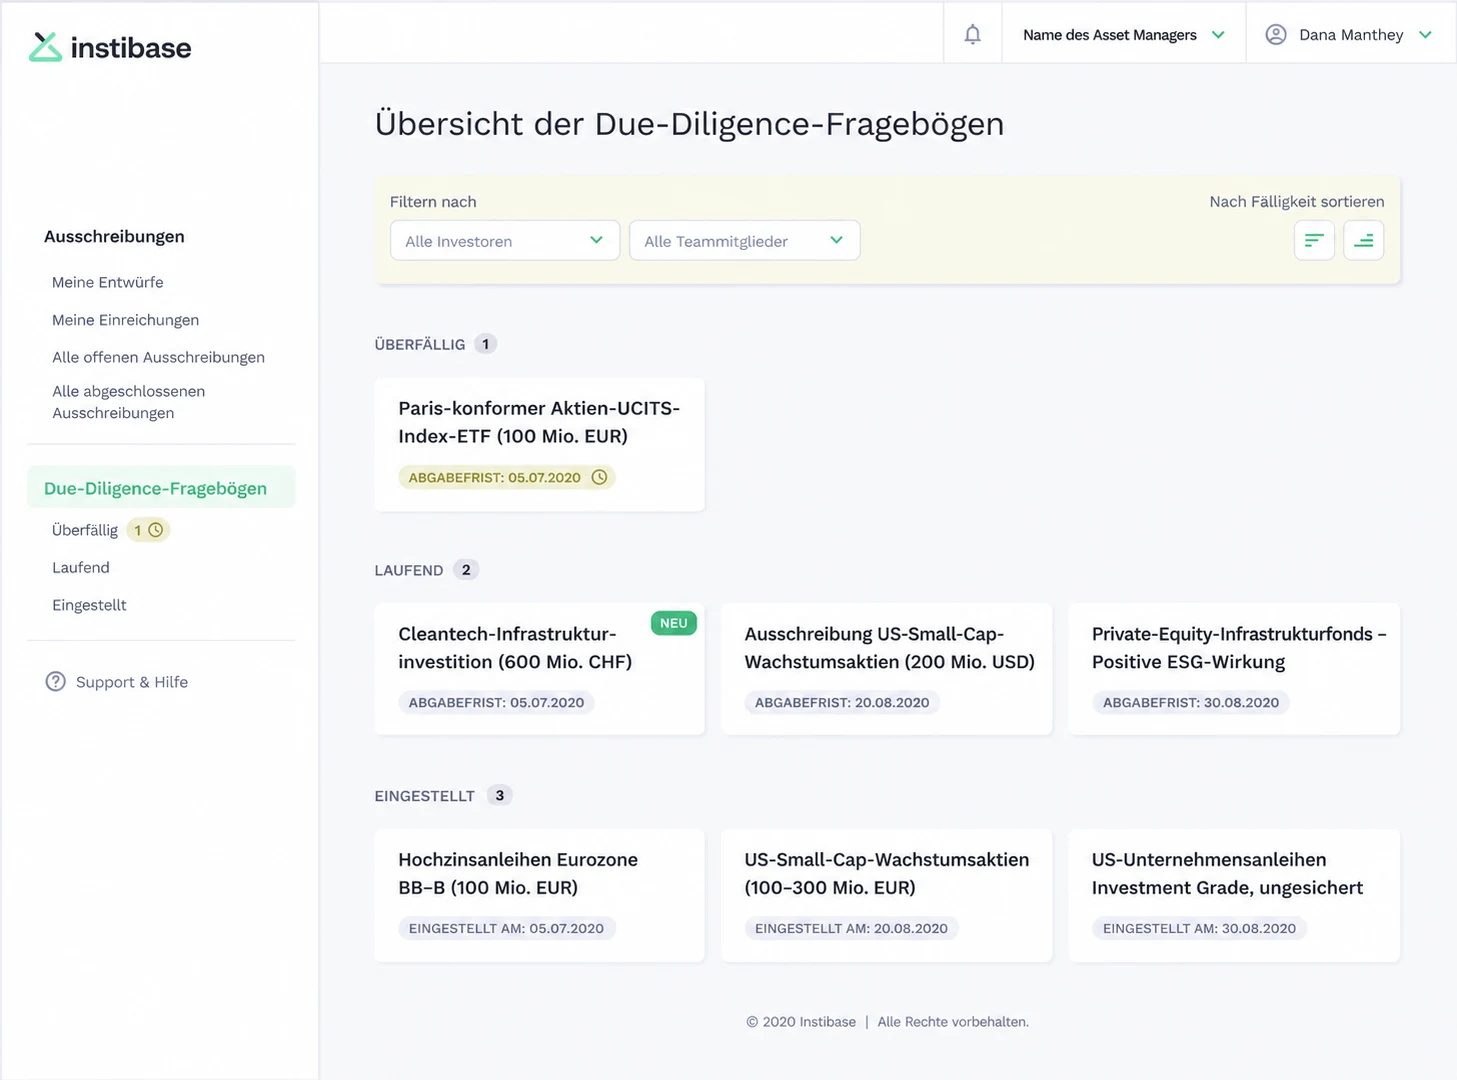Click the Support & Hilfe question mark icon
The width and height of the screenshot is (1457, 1080).
[56, 682]
